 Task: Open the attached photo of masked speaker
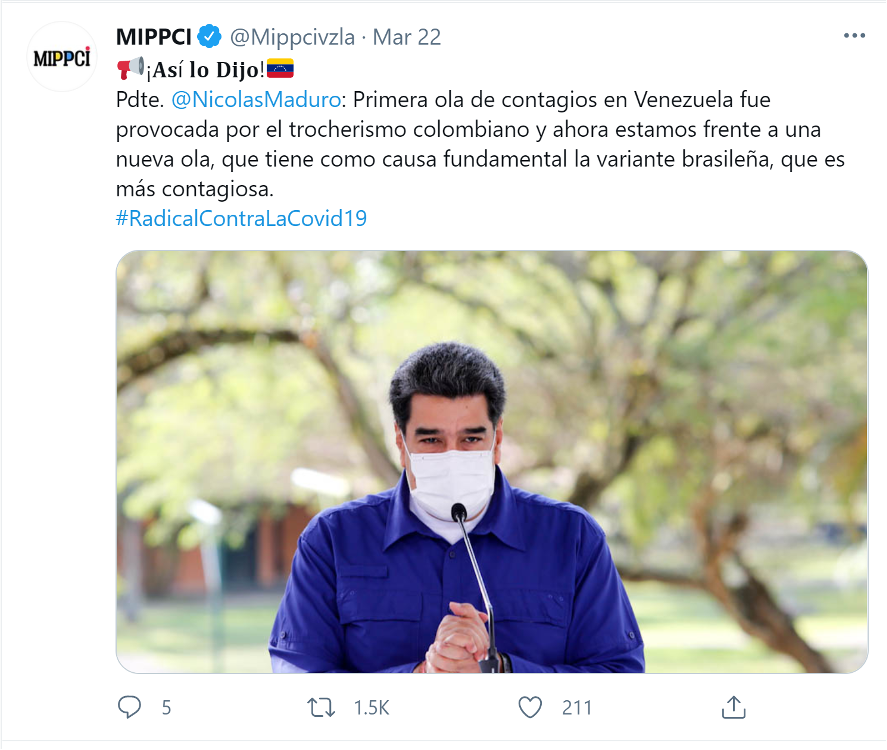tap(492, 462)
